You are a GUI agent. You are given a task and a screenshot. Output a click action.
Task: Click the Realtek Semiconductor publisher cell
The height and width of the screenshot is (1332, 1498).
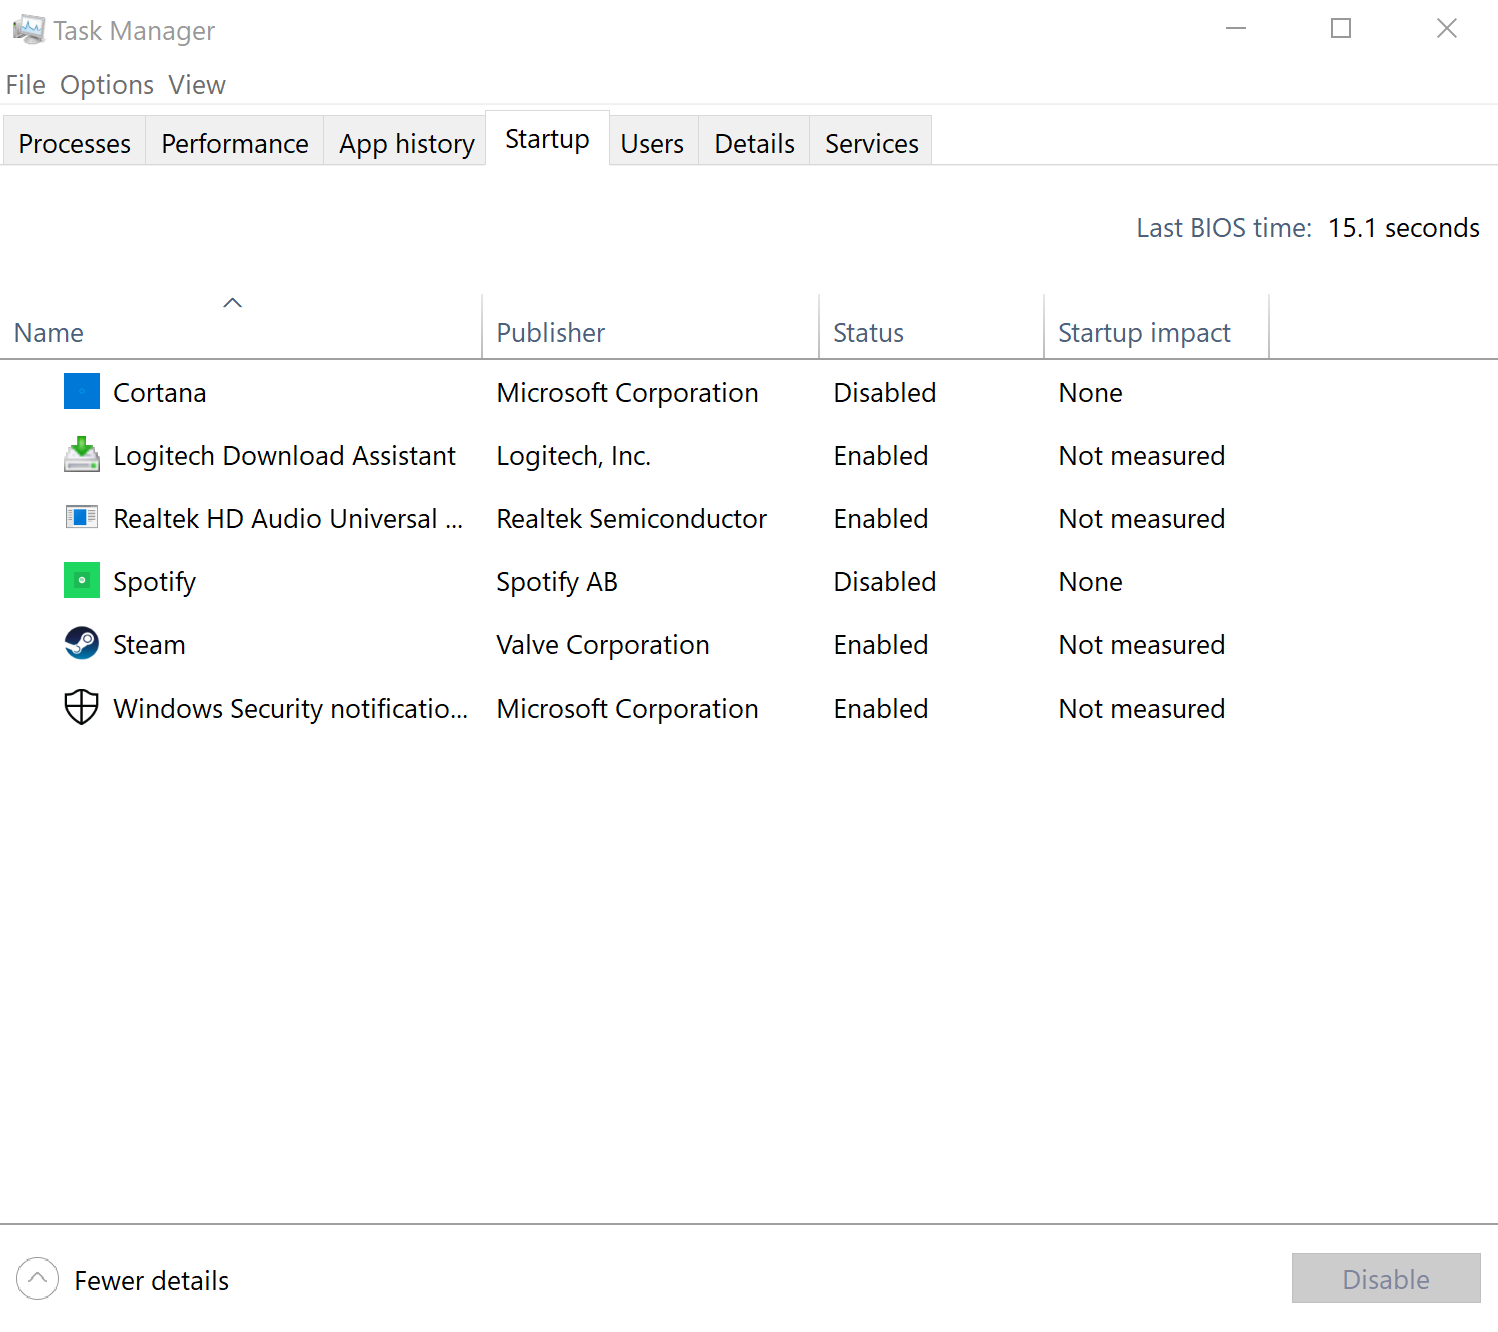tap(632, 519)
